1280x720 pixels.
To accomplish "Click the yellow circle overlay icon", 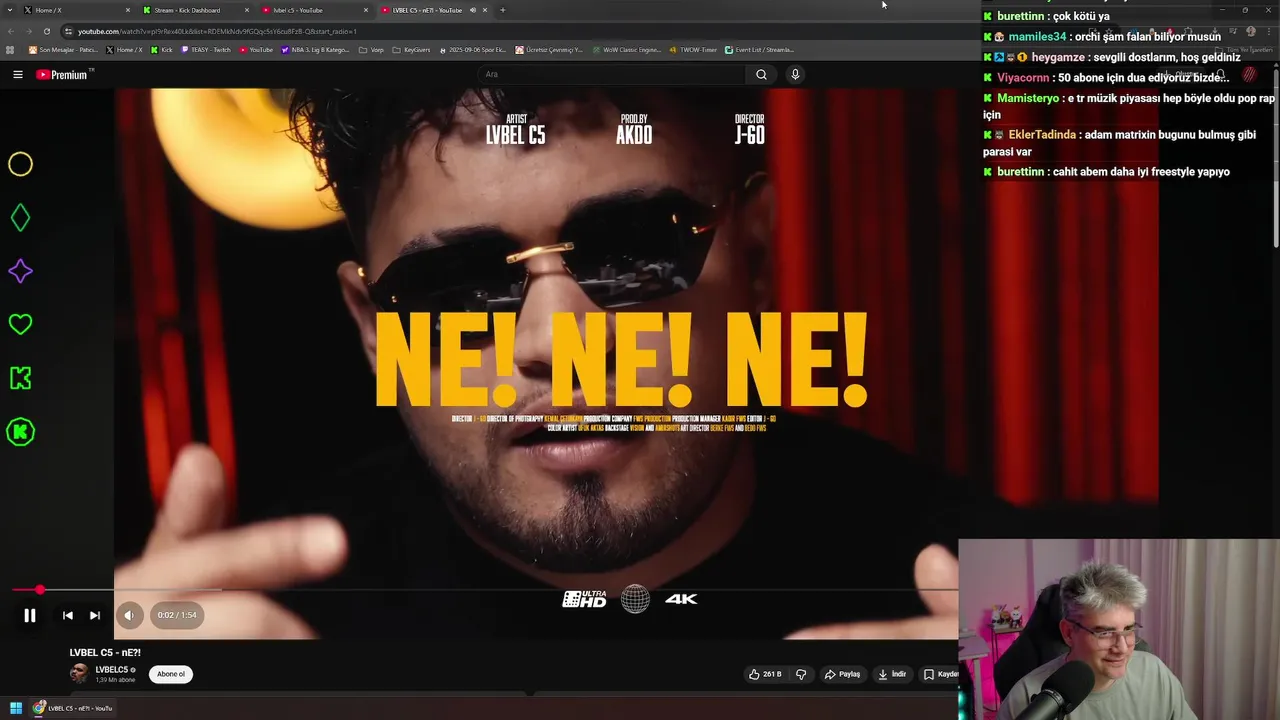I will pyautogui.click(x=20, y=164).
